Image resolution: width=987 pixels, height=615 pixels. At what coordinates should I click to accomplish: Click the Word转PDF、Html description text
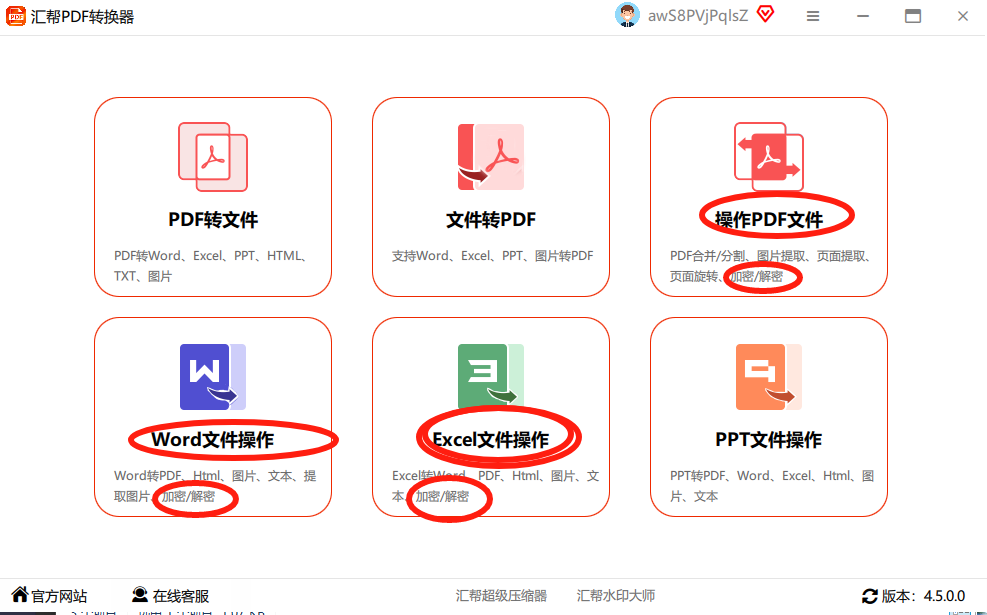click(215, 486)
